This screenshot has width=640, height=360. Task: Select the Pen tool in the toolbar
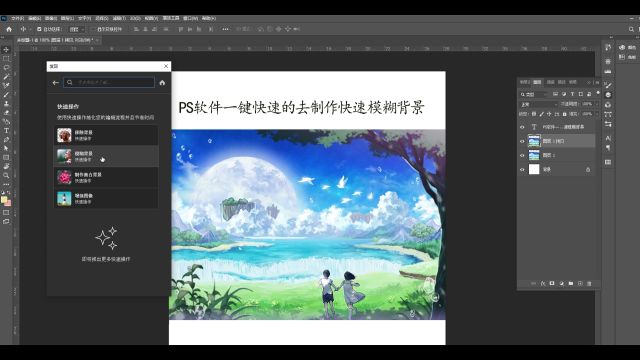[6, 140]
